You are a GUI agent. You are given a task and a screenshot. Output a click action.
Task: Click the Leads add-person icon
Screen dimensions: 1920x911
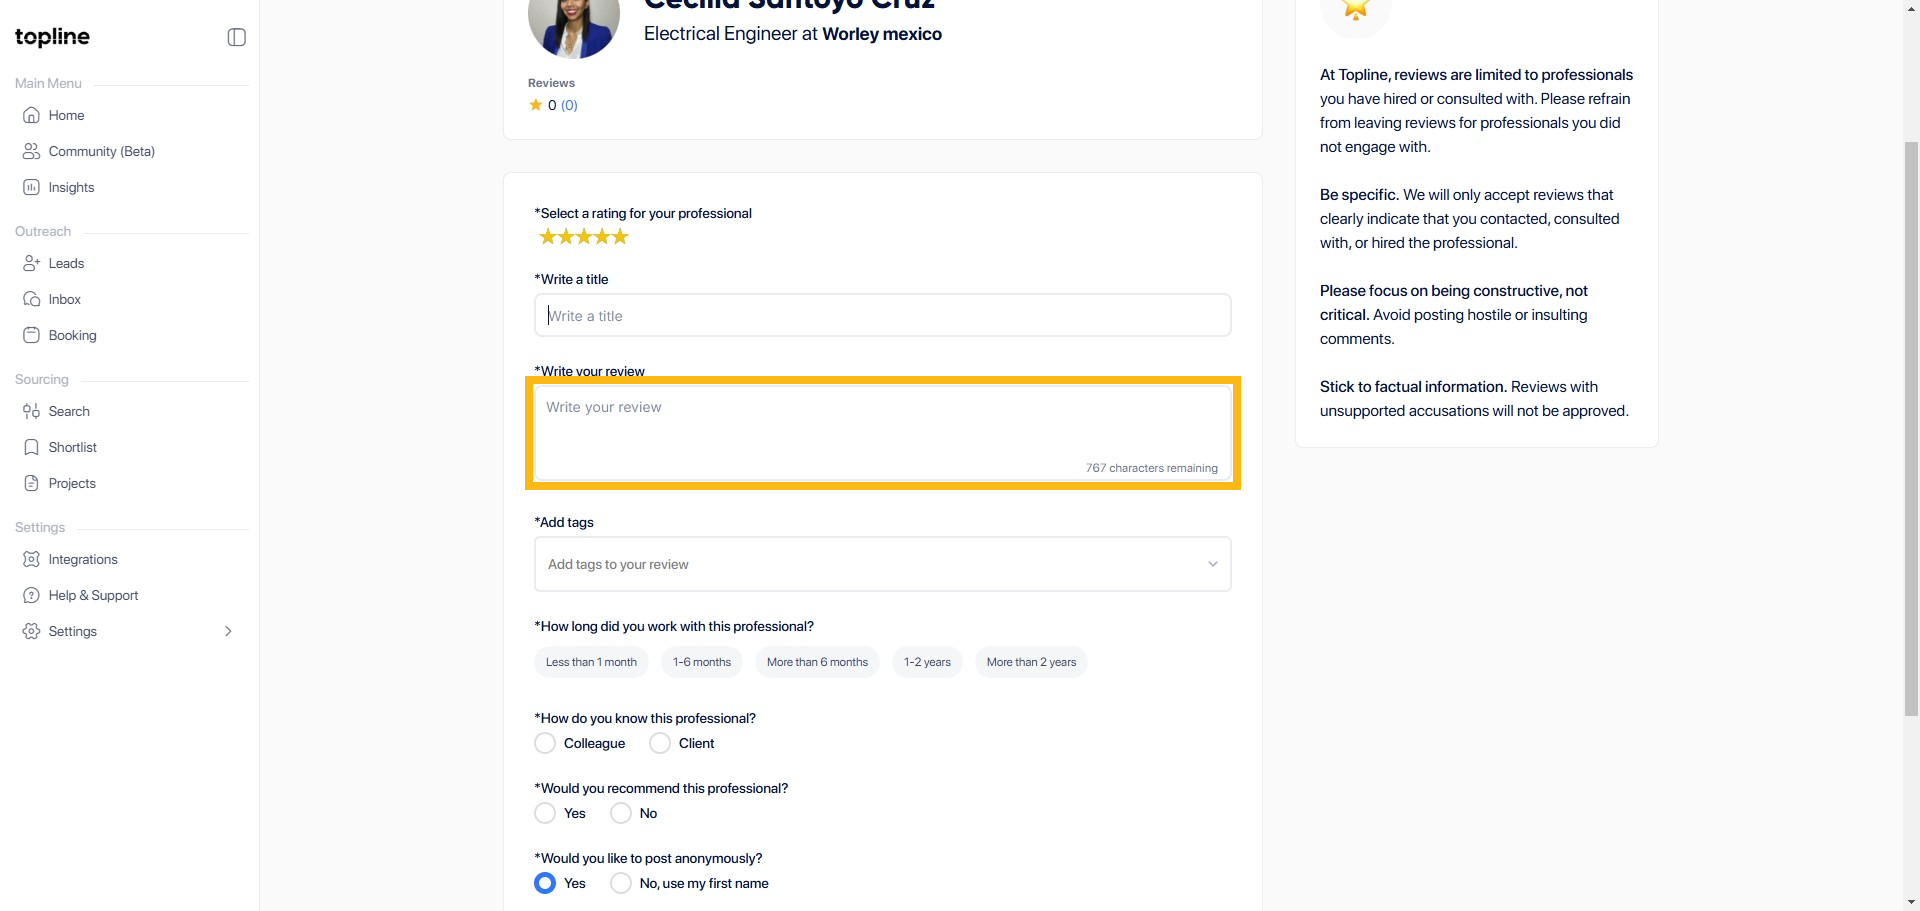[31, 263]
